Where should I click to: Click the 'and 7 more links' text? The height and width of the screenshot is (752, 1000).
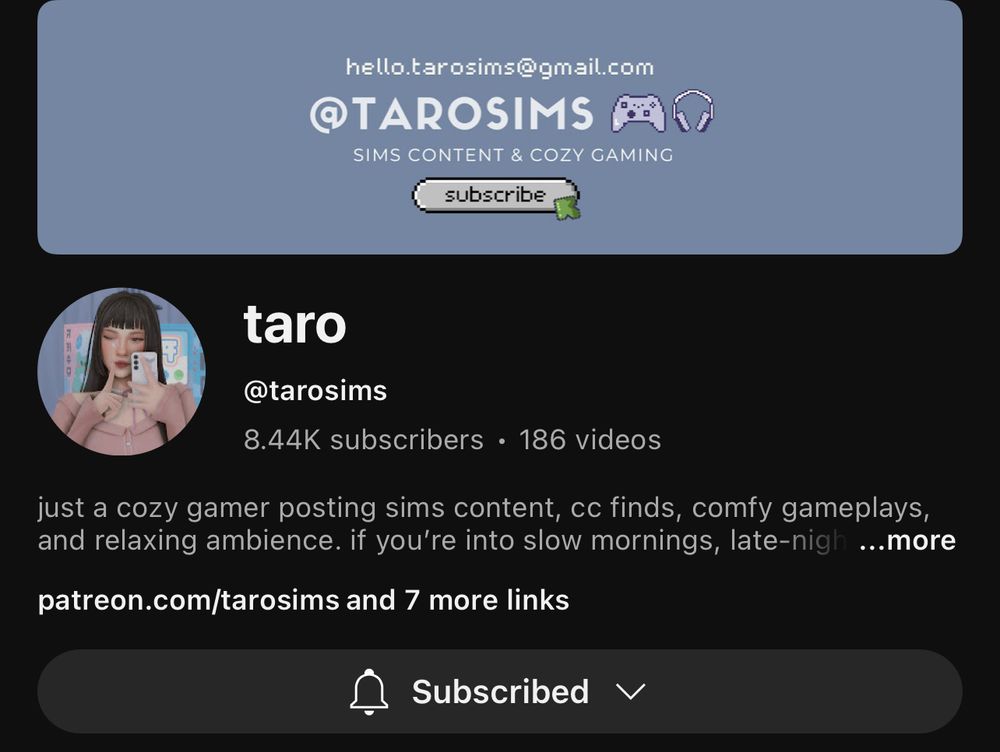pos(457,600)
